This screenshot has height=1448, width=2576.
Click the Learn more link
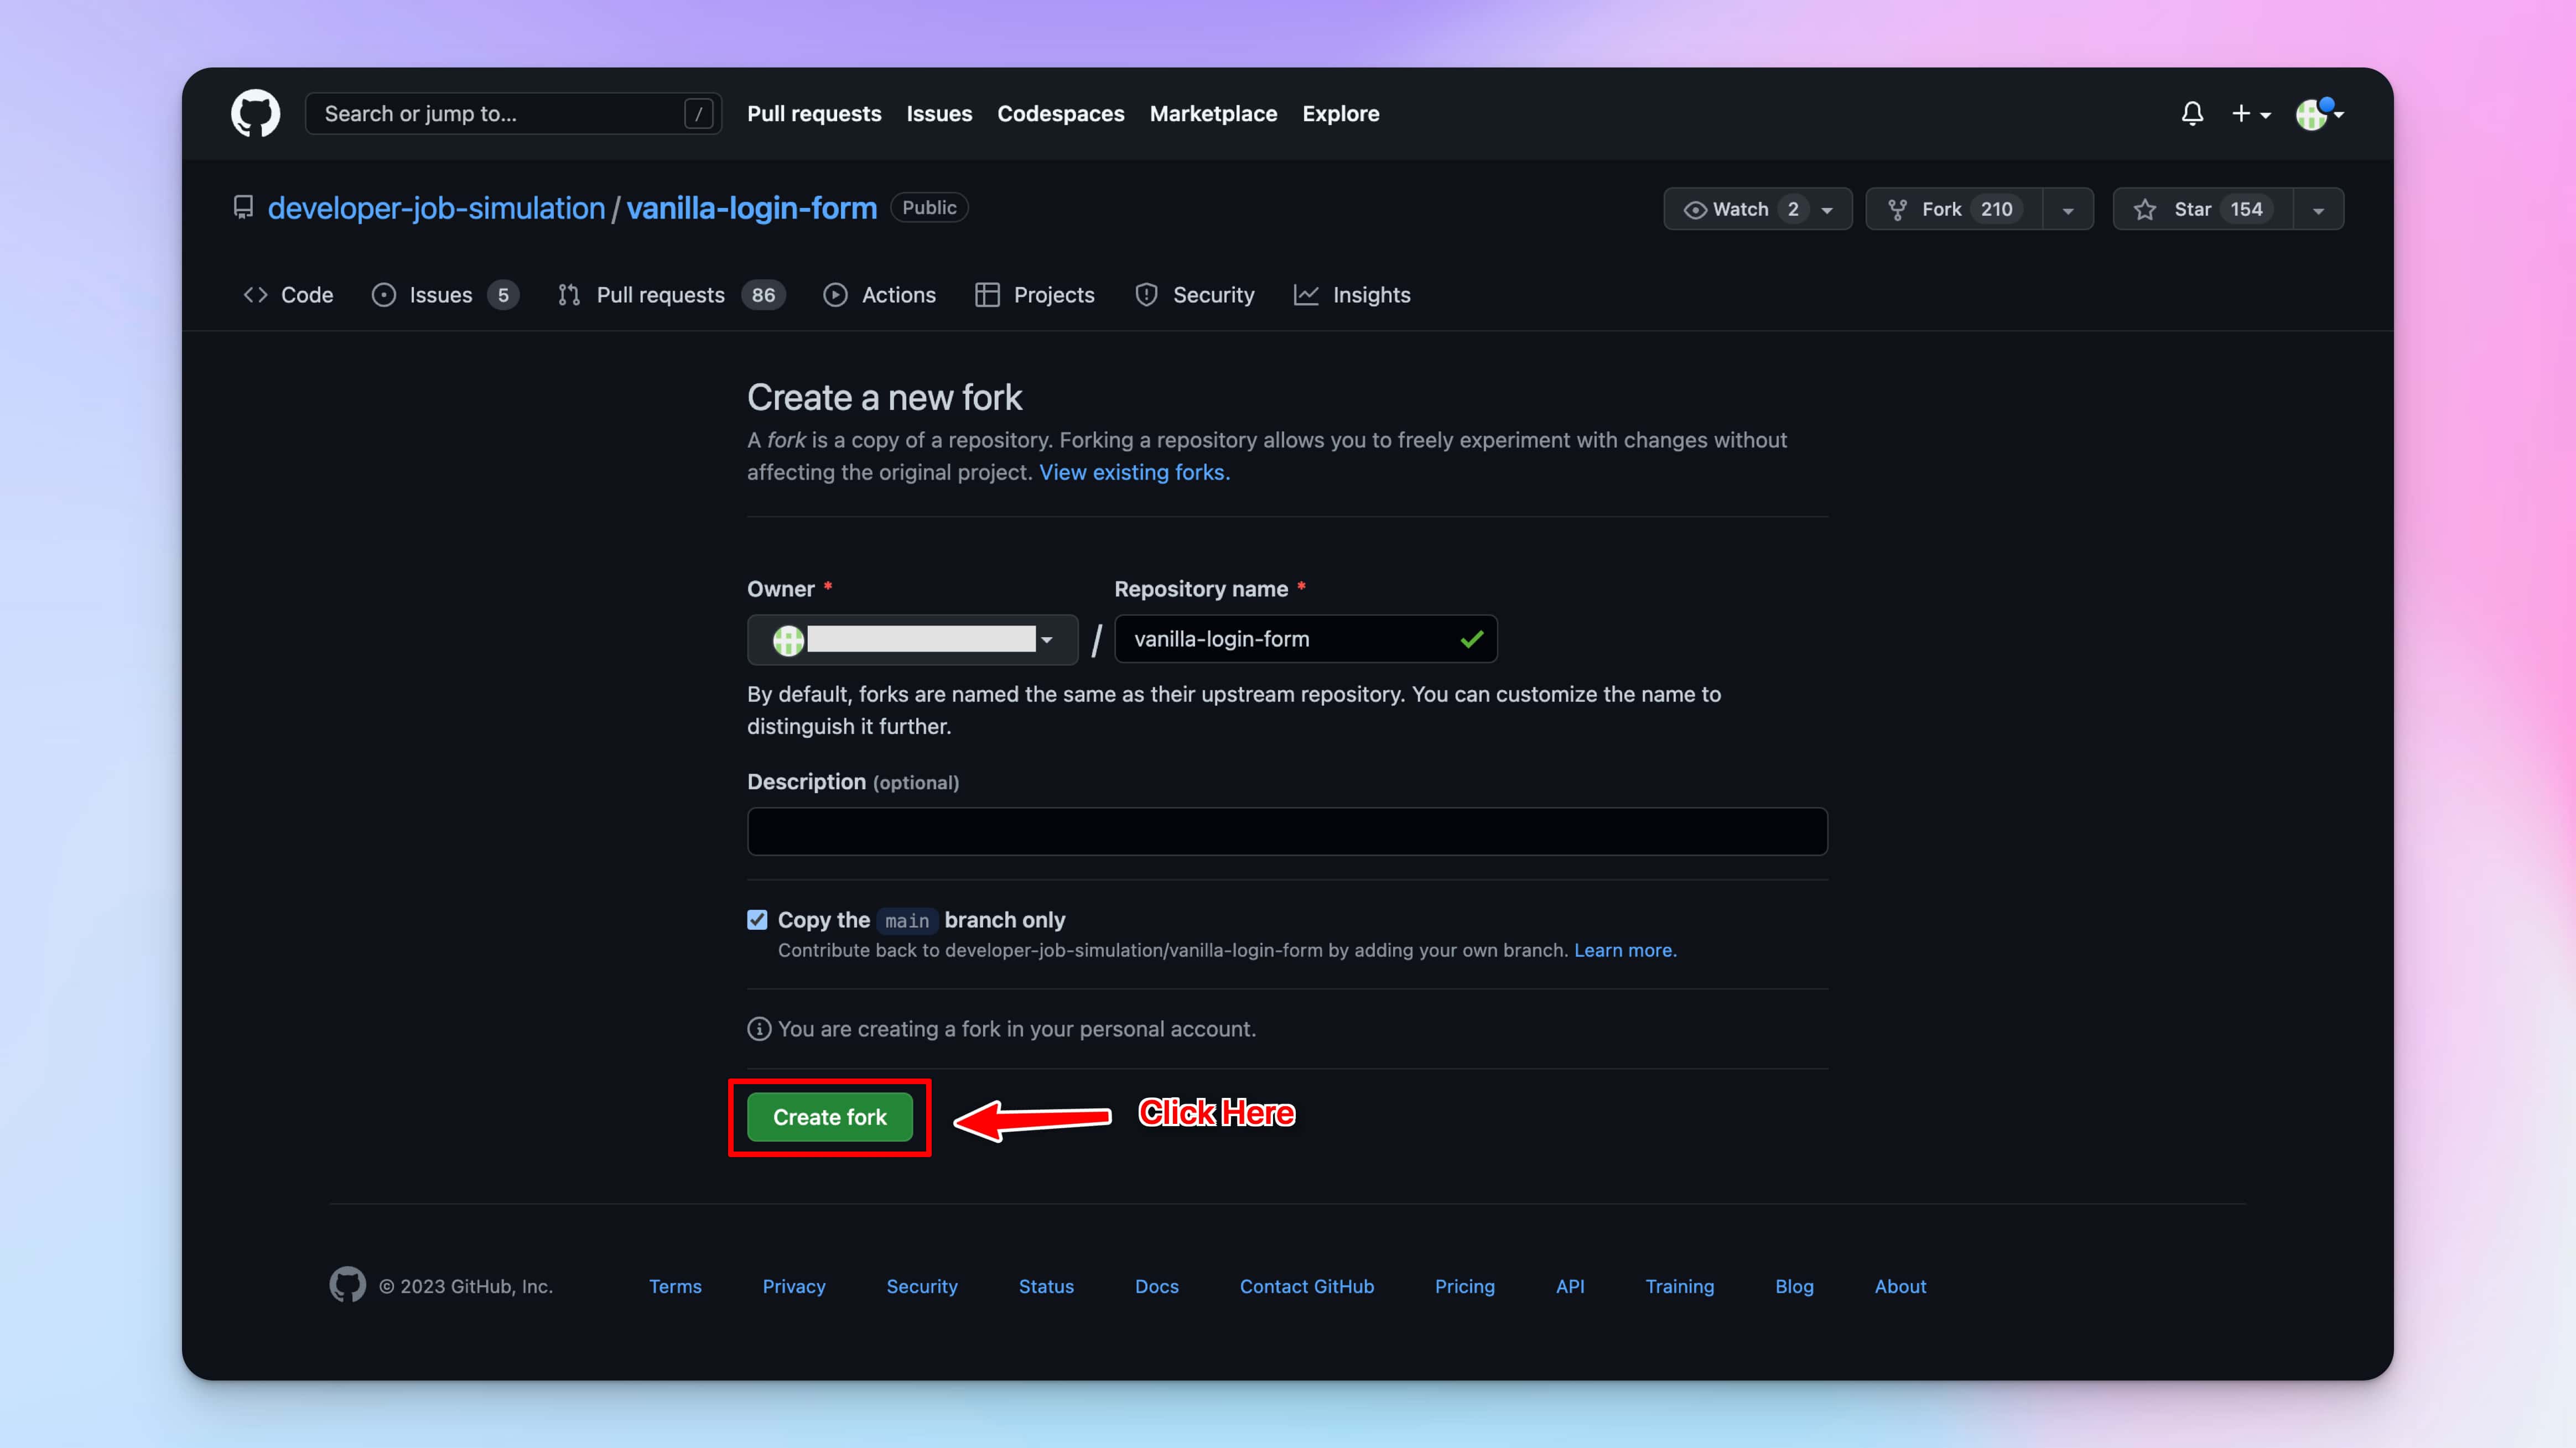(1621, 950)
